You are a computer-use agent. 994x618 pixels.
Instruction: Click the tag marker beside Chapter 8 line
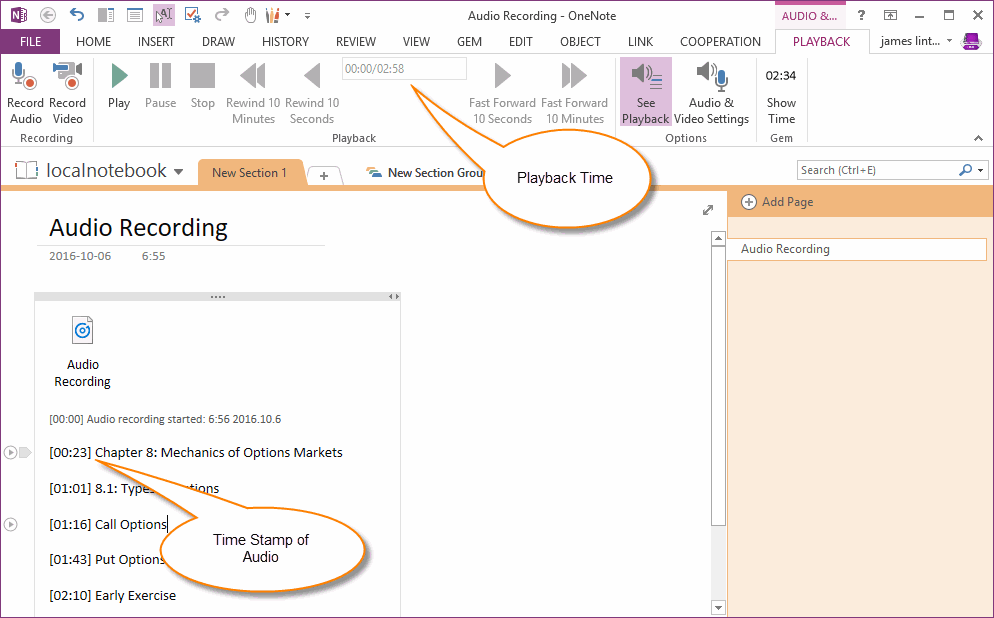click(25, 453)
